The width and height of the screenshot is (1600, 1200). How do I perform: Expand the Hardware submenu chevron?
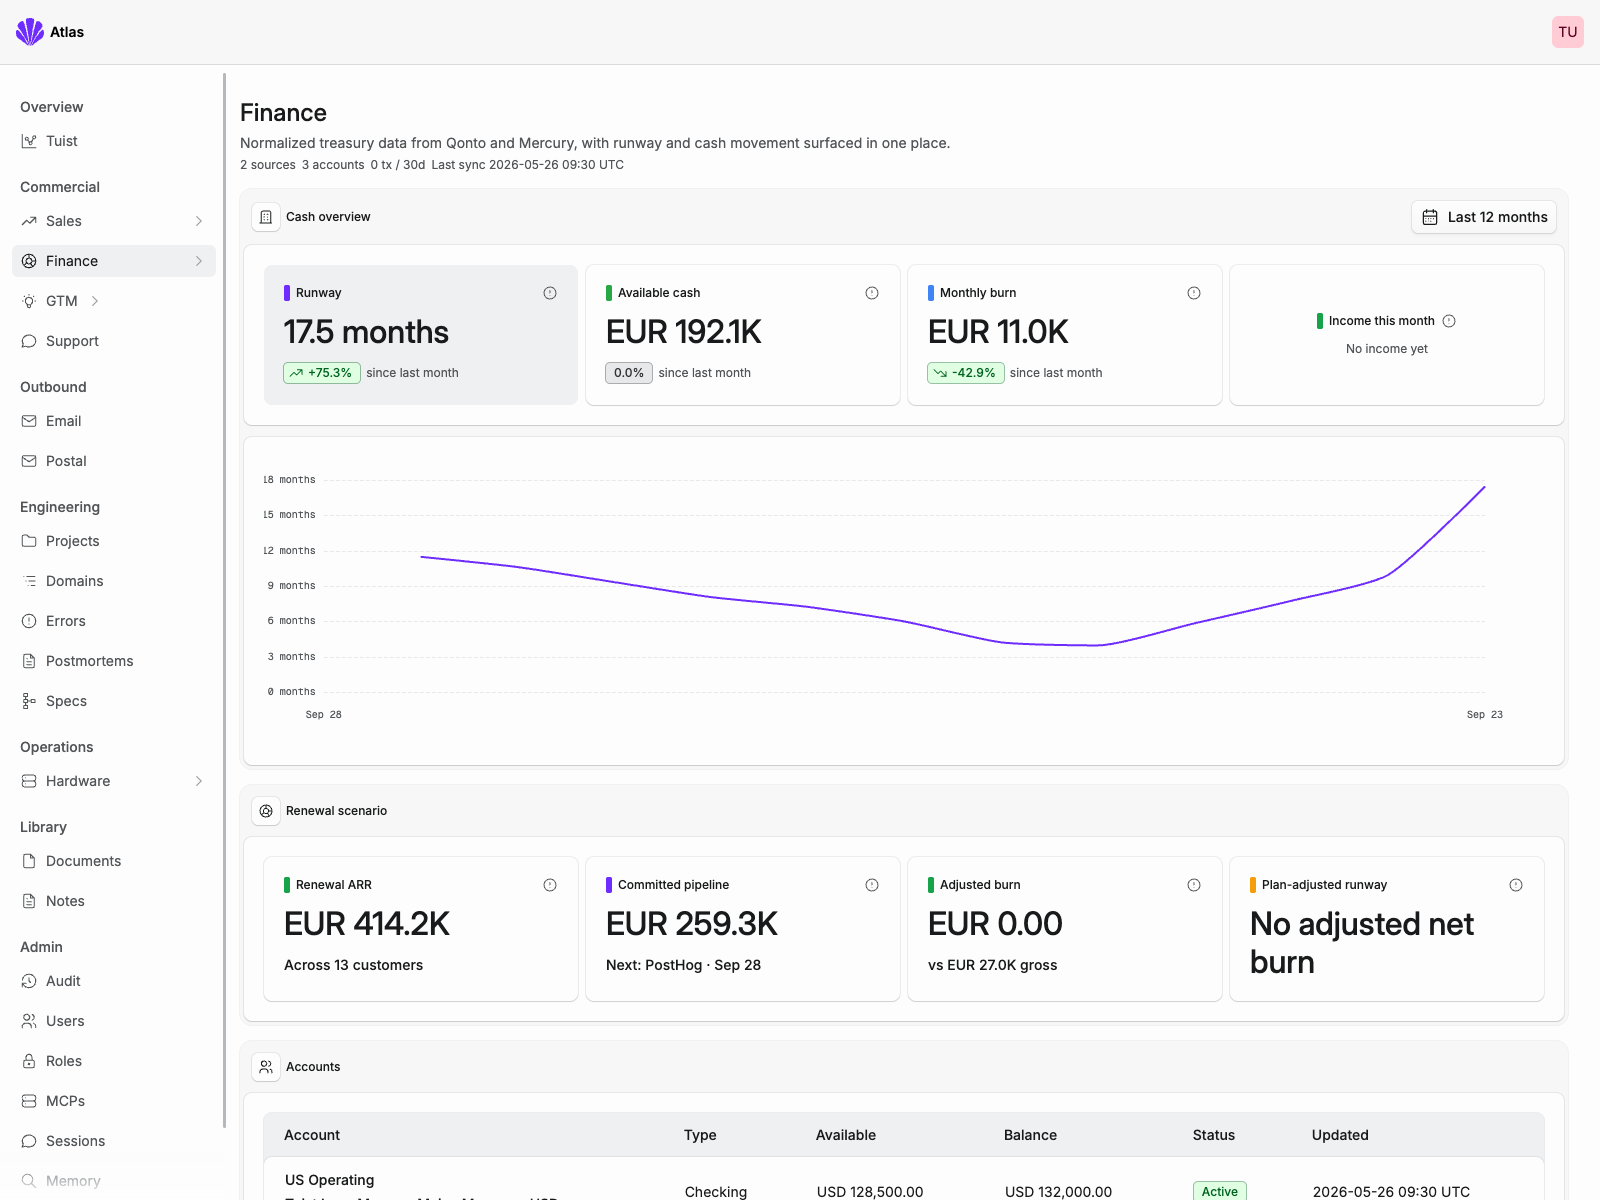[x=199, y=781]
